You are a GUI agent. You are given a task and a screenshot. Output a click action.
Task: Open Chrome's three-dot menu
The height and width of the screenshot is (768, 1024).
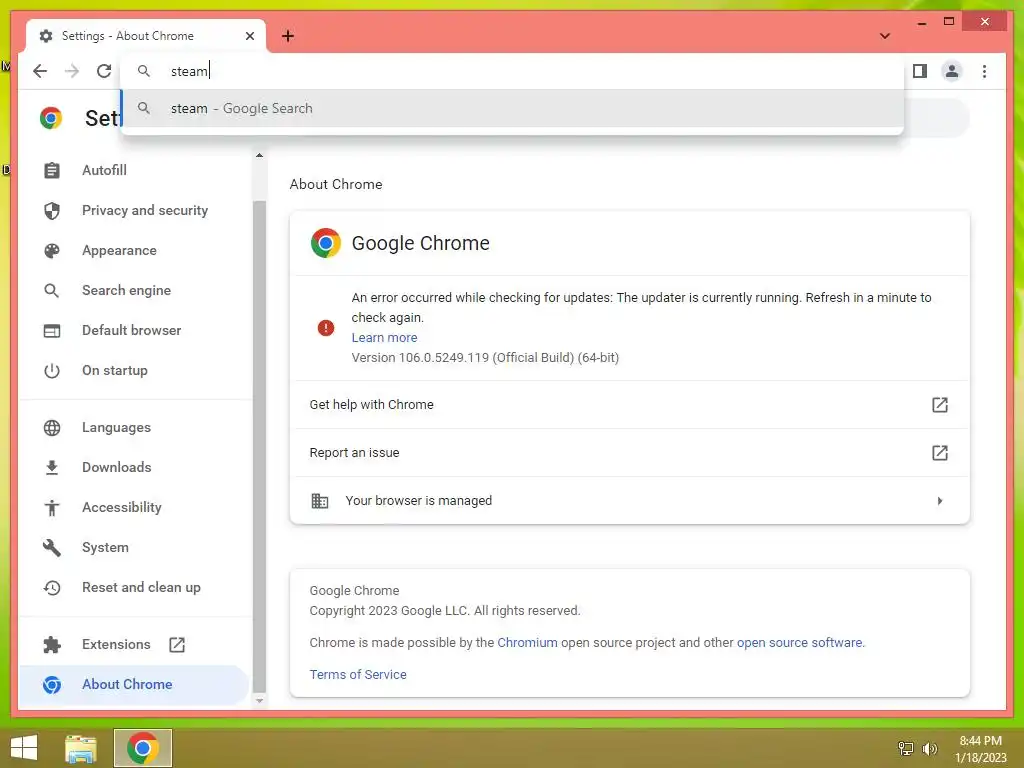pyautogui.click(x=984, y=71)
